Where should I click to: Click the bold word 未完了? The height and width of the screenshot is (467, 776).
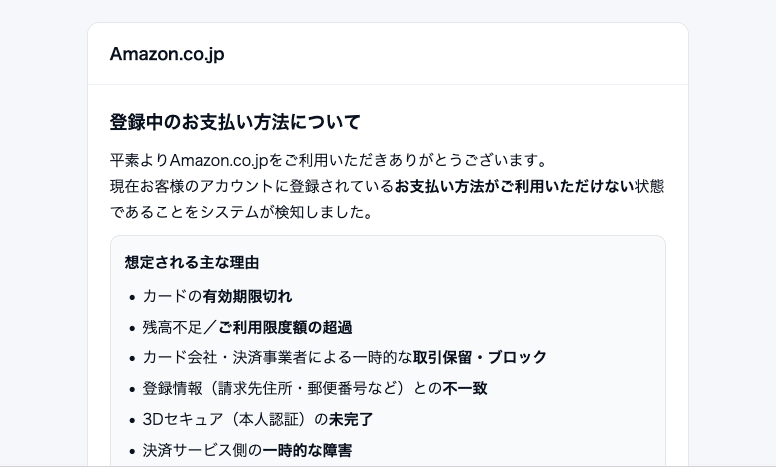click(x=352, y=419)
